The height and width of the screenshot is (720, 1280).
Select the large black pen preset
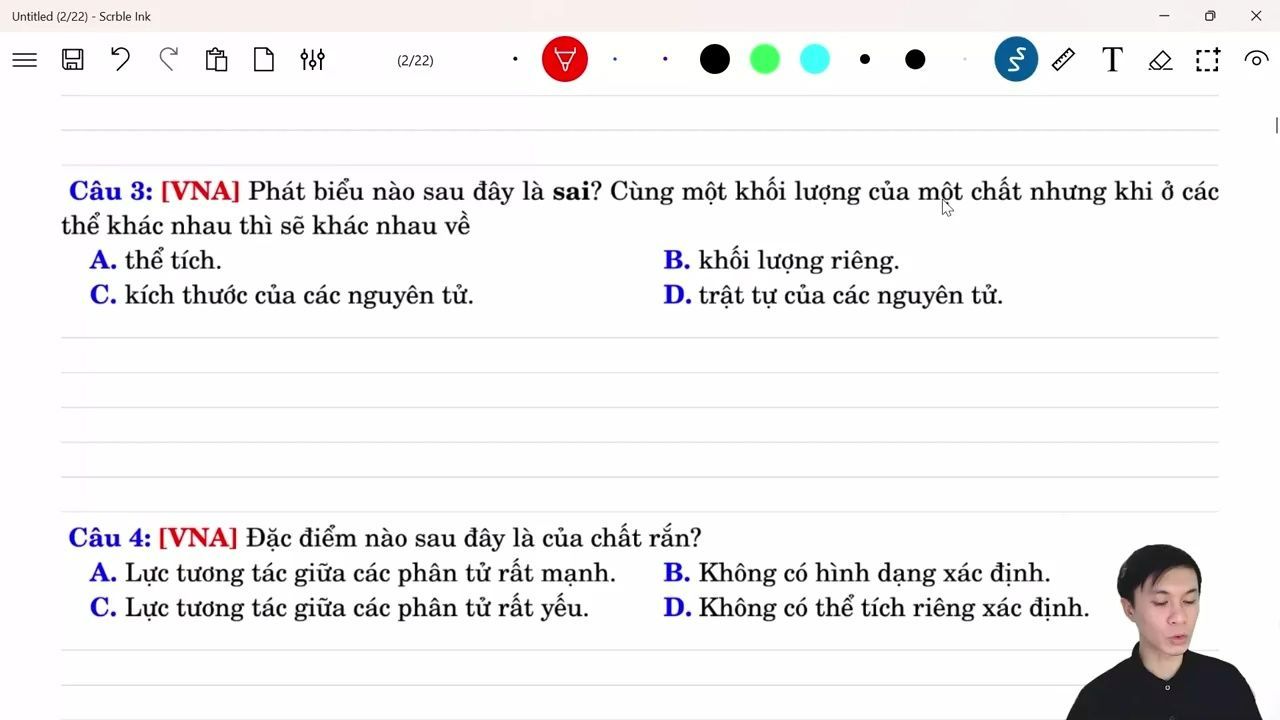point(715,60)
